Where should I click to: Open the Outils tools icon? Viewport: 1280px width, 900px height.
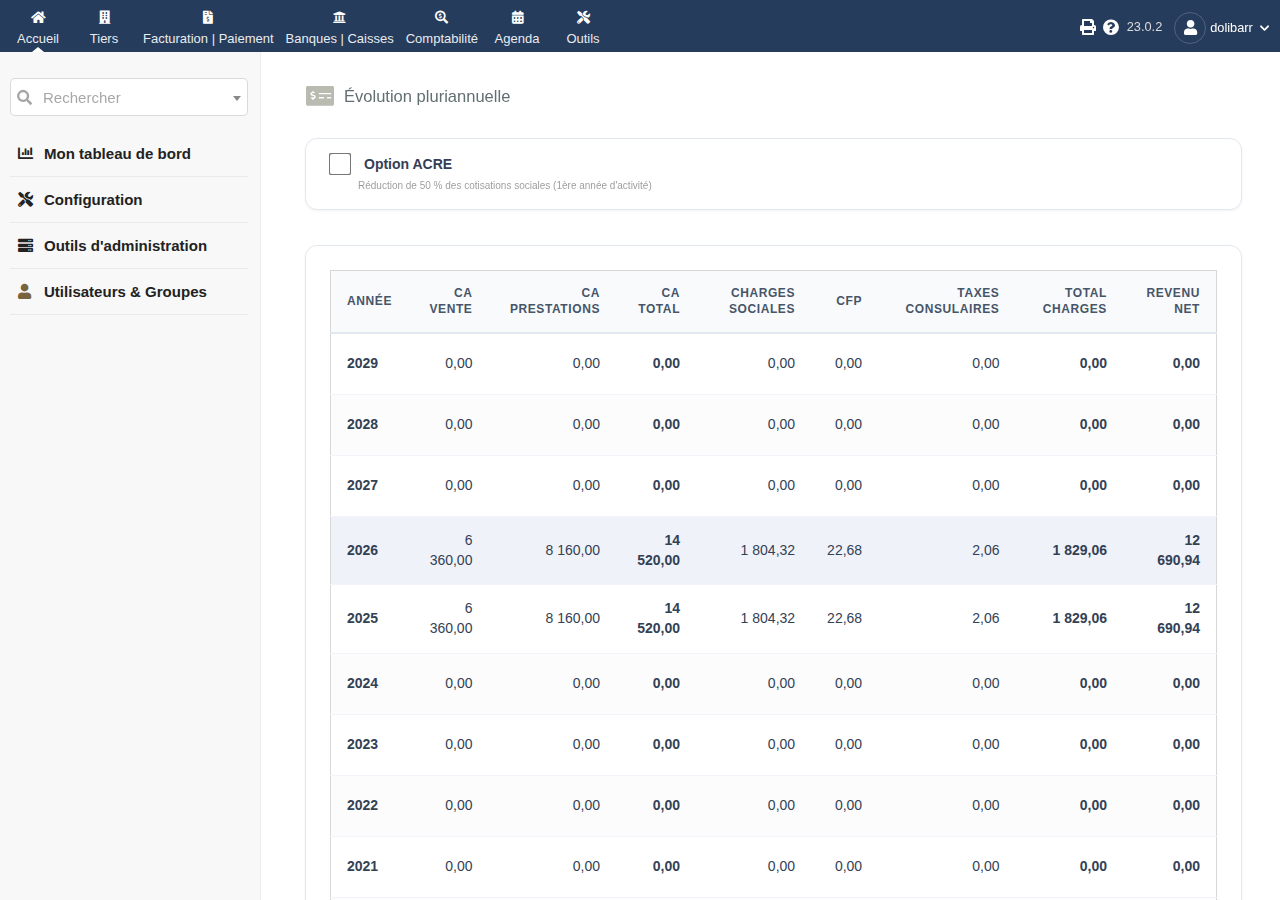click(x=584, y=17)
